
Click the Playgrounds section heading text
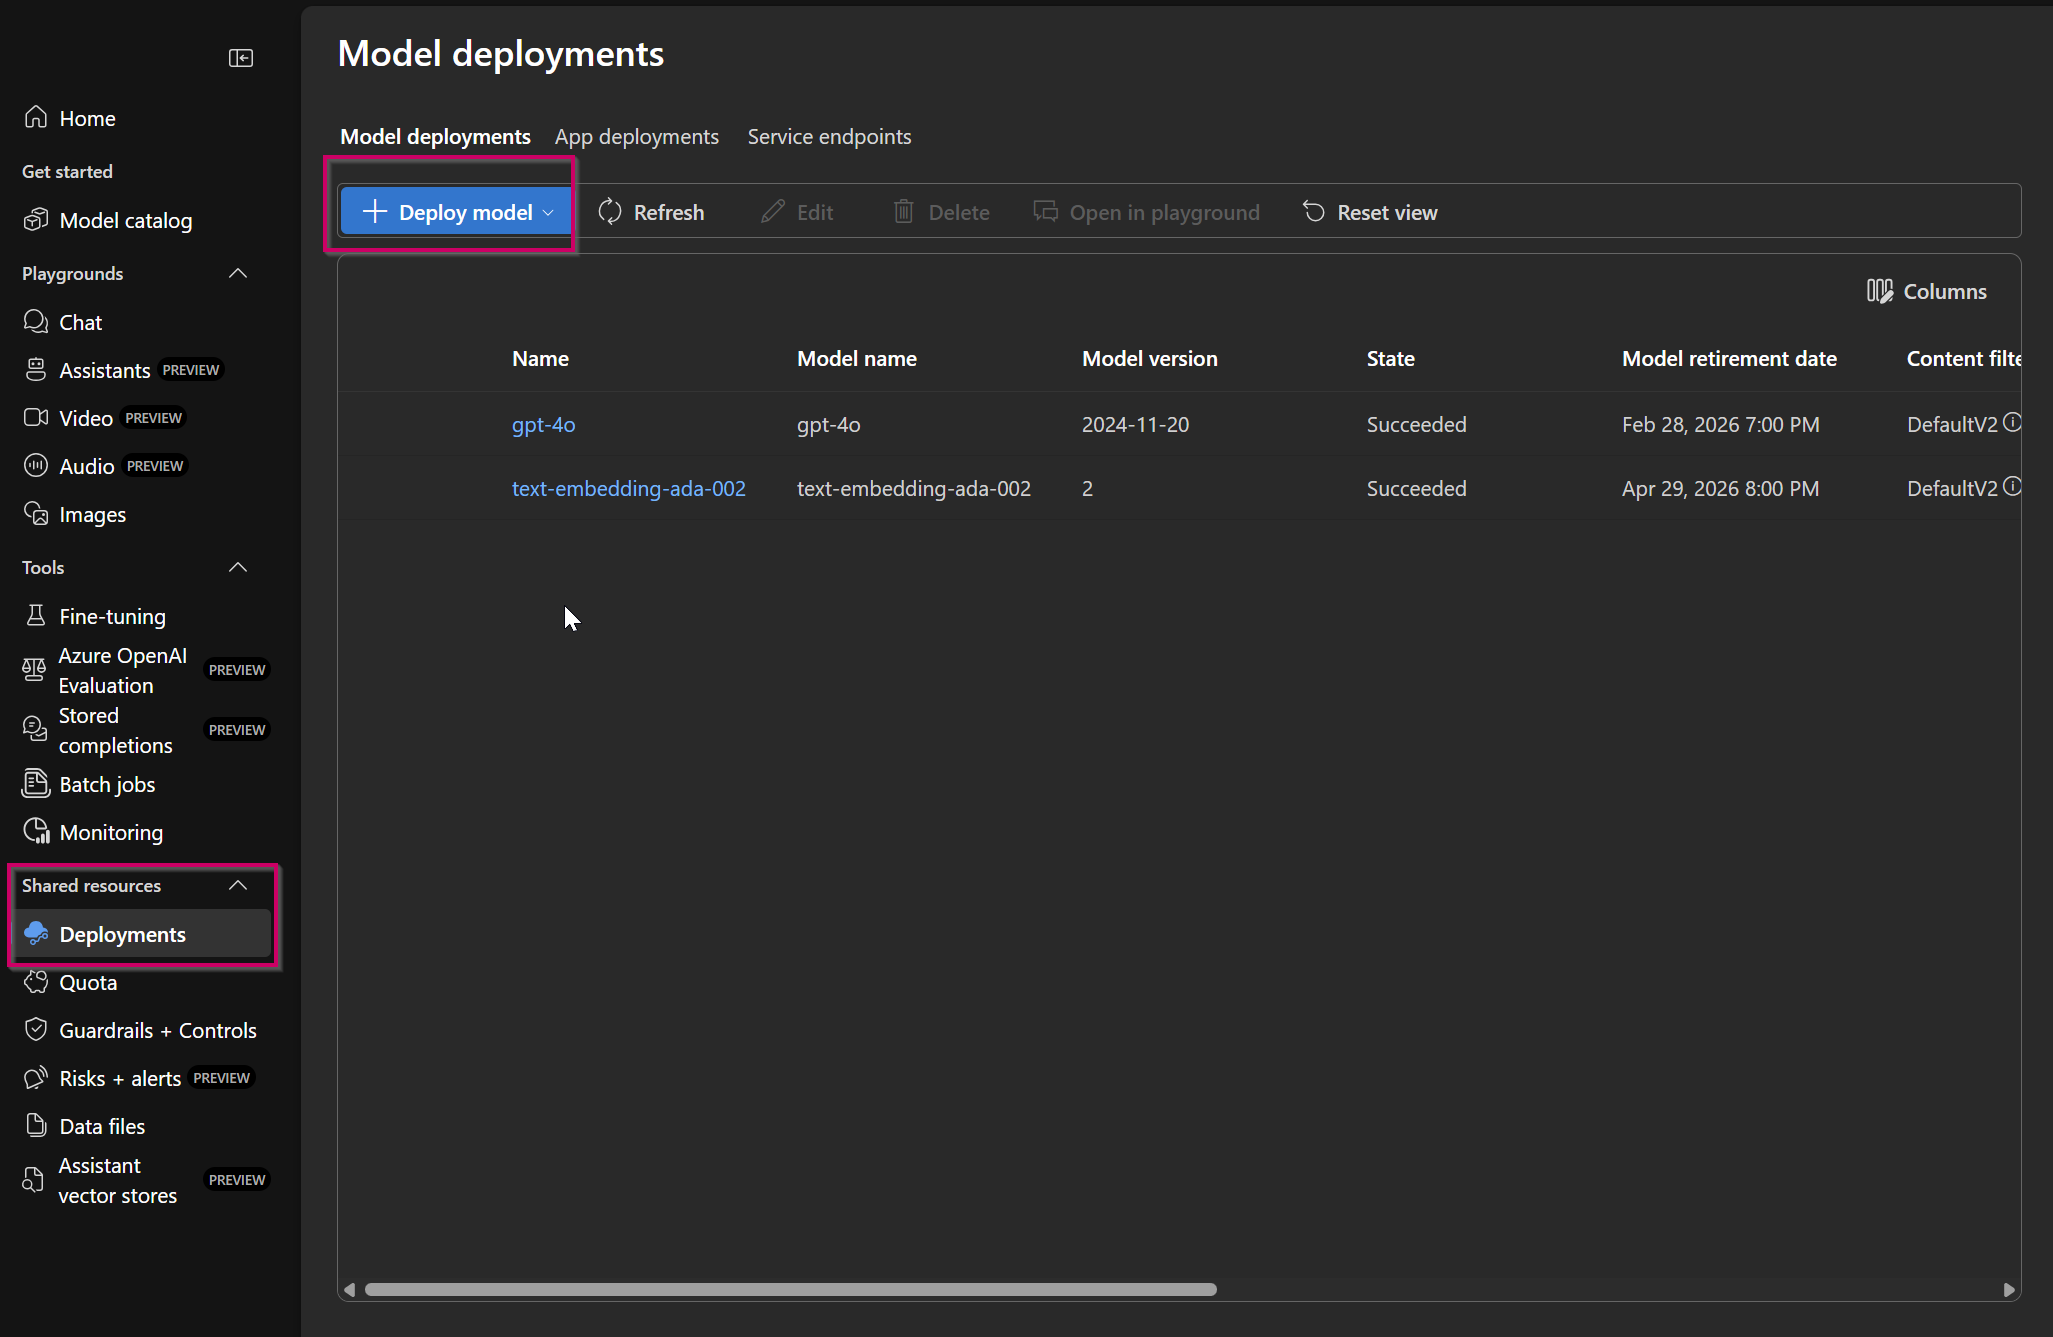(72, 273)
